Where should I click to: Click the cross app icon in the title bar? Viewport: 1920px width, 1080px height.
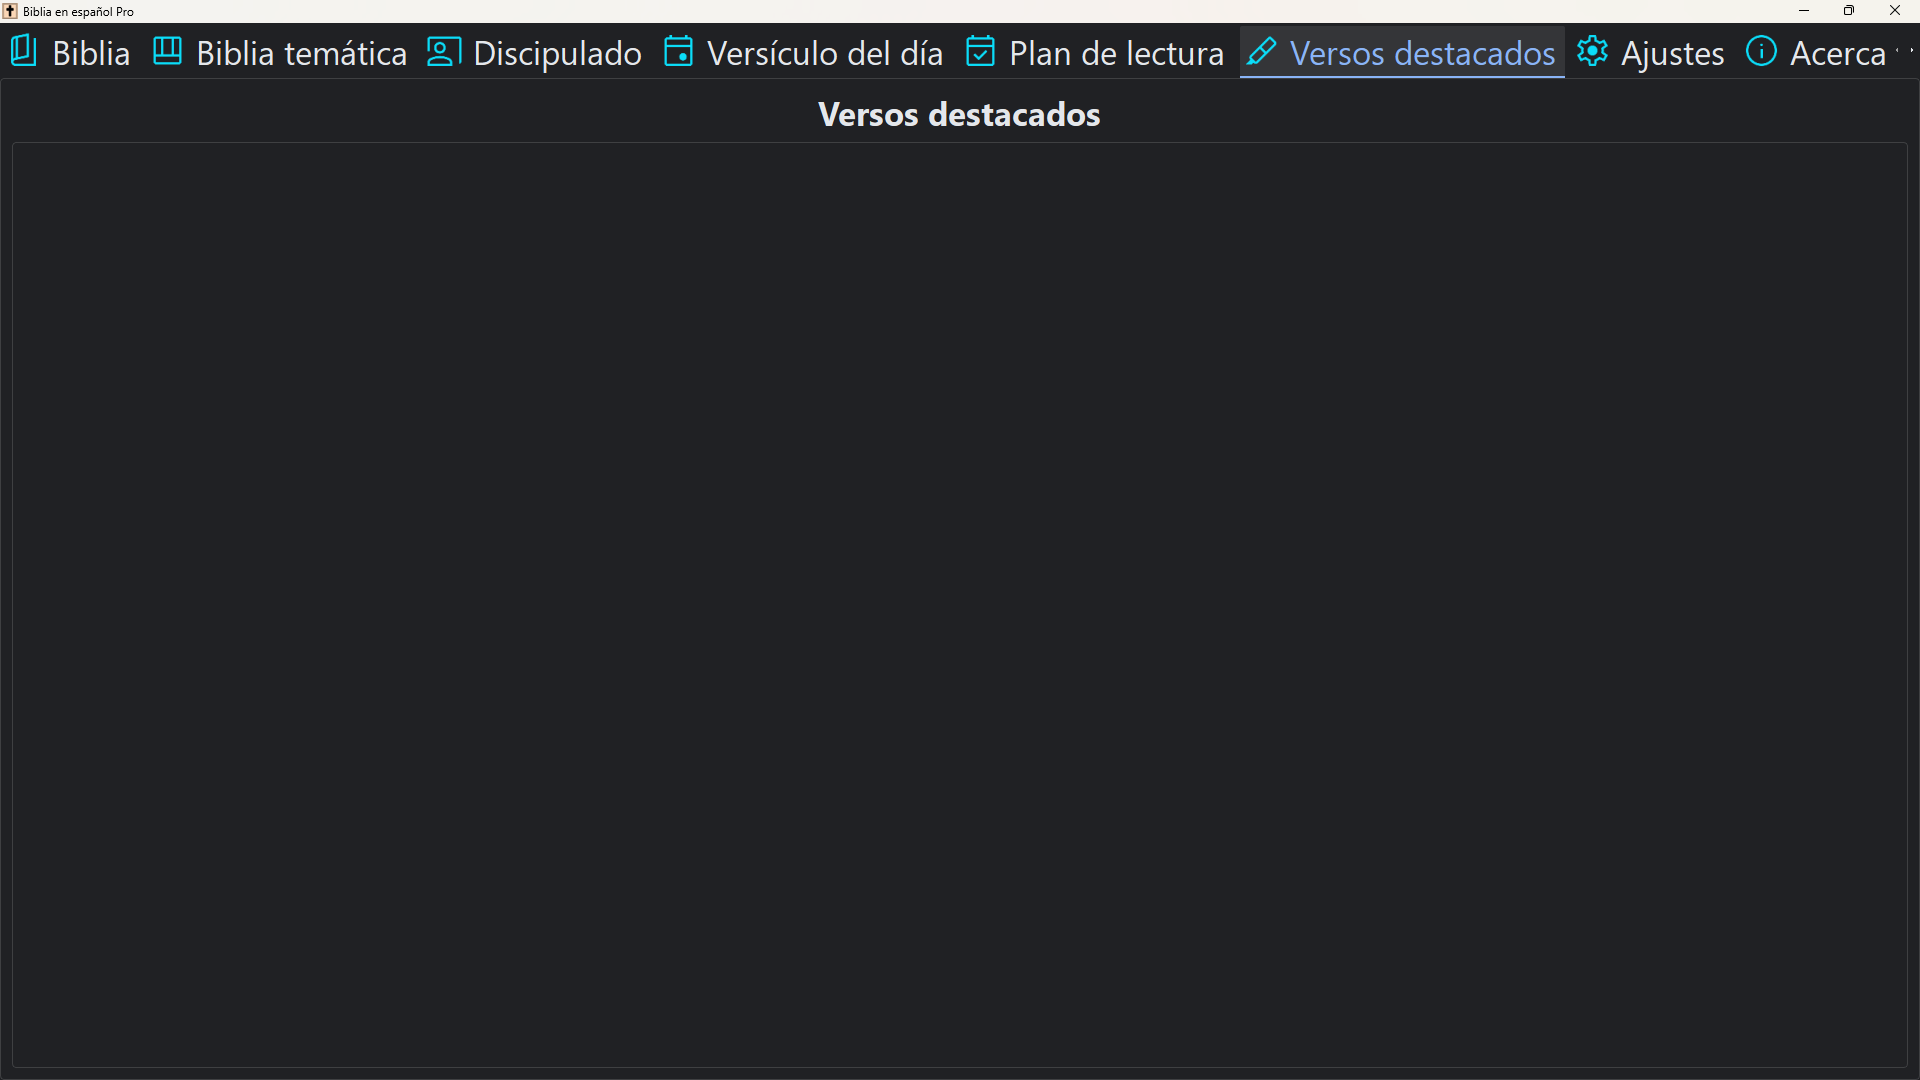click(10, 11)
